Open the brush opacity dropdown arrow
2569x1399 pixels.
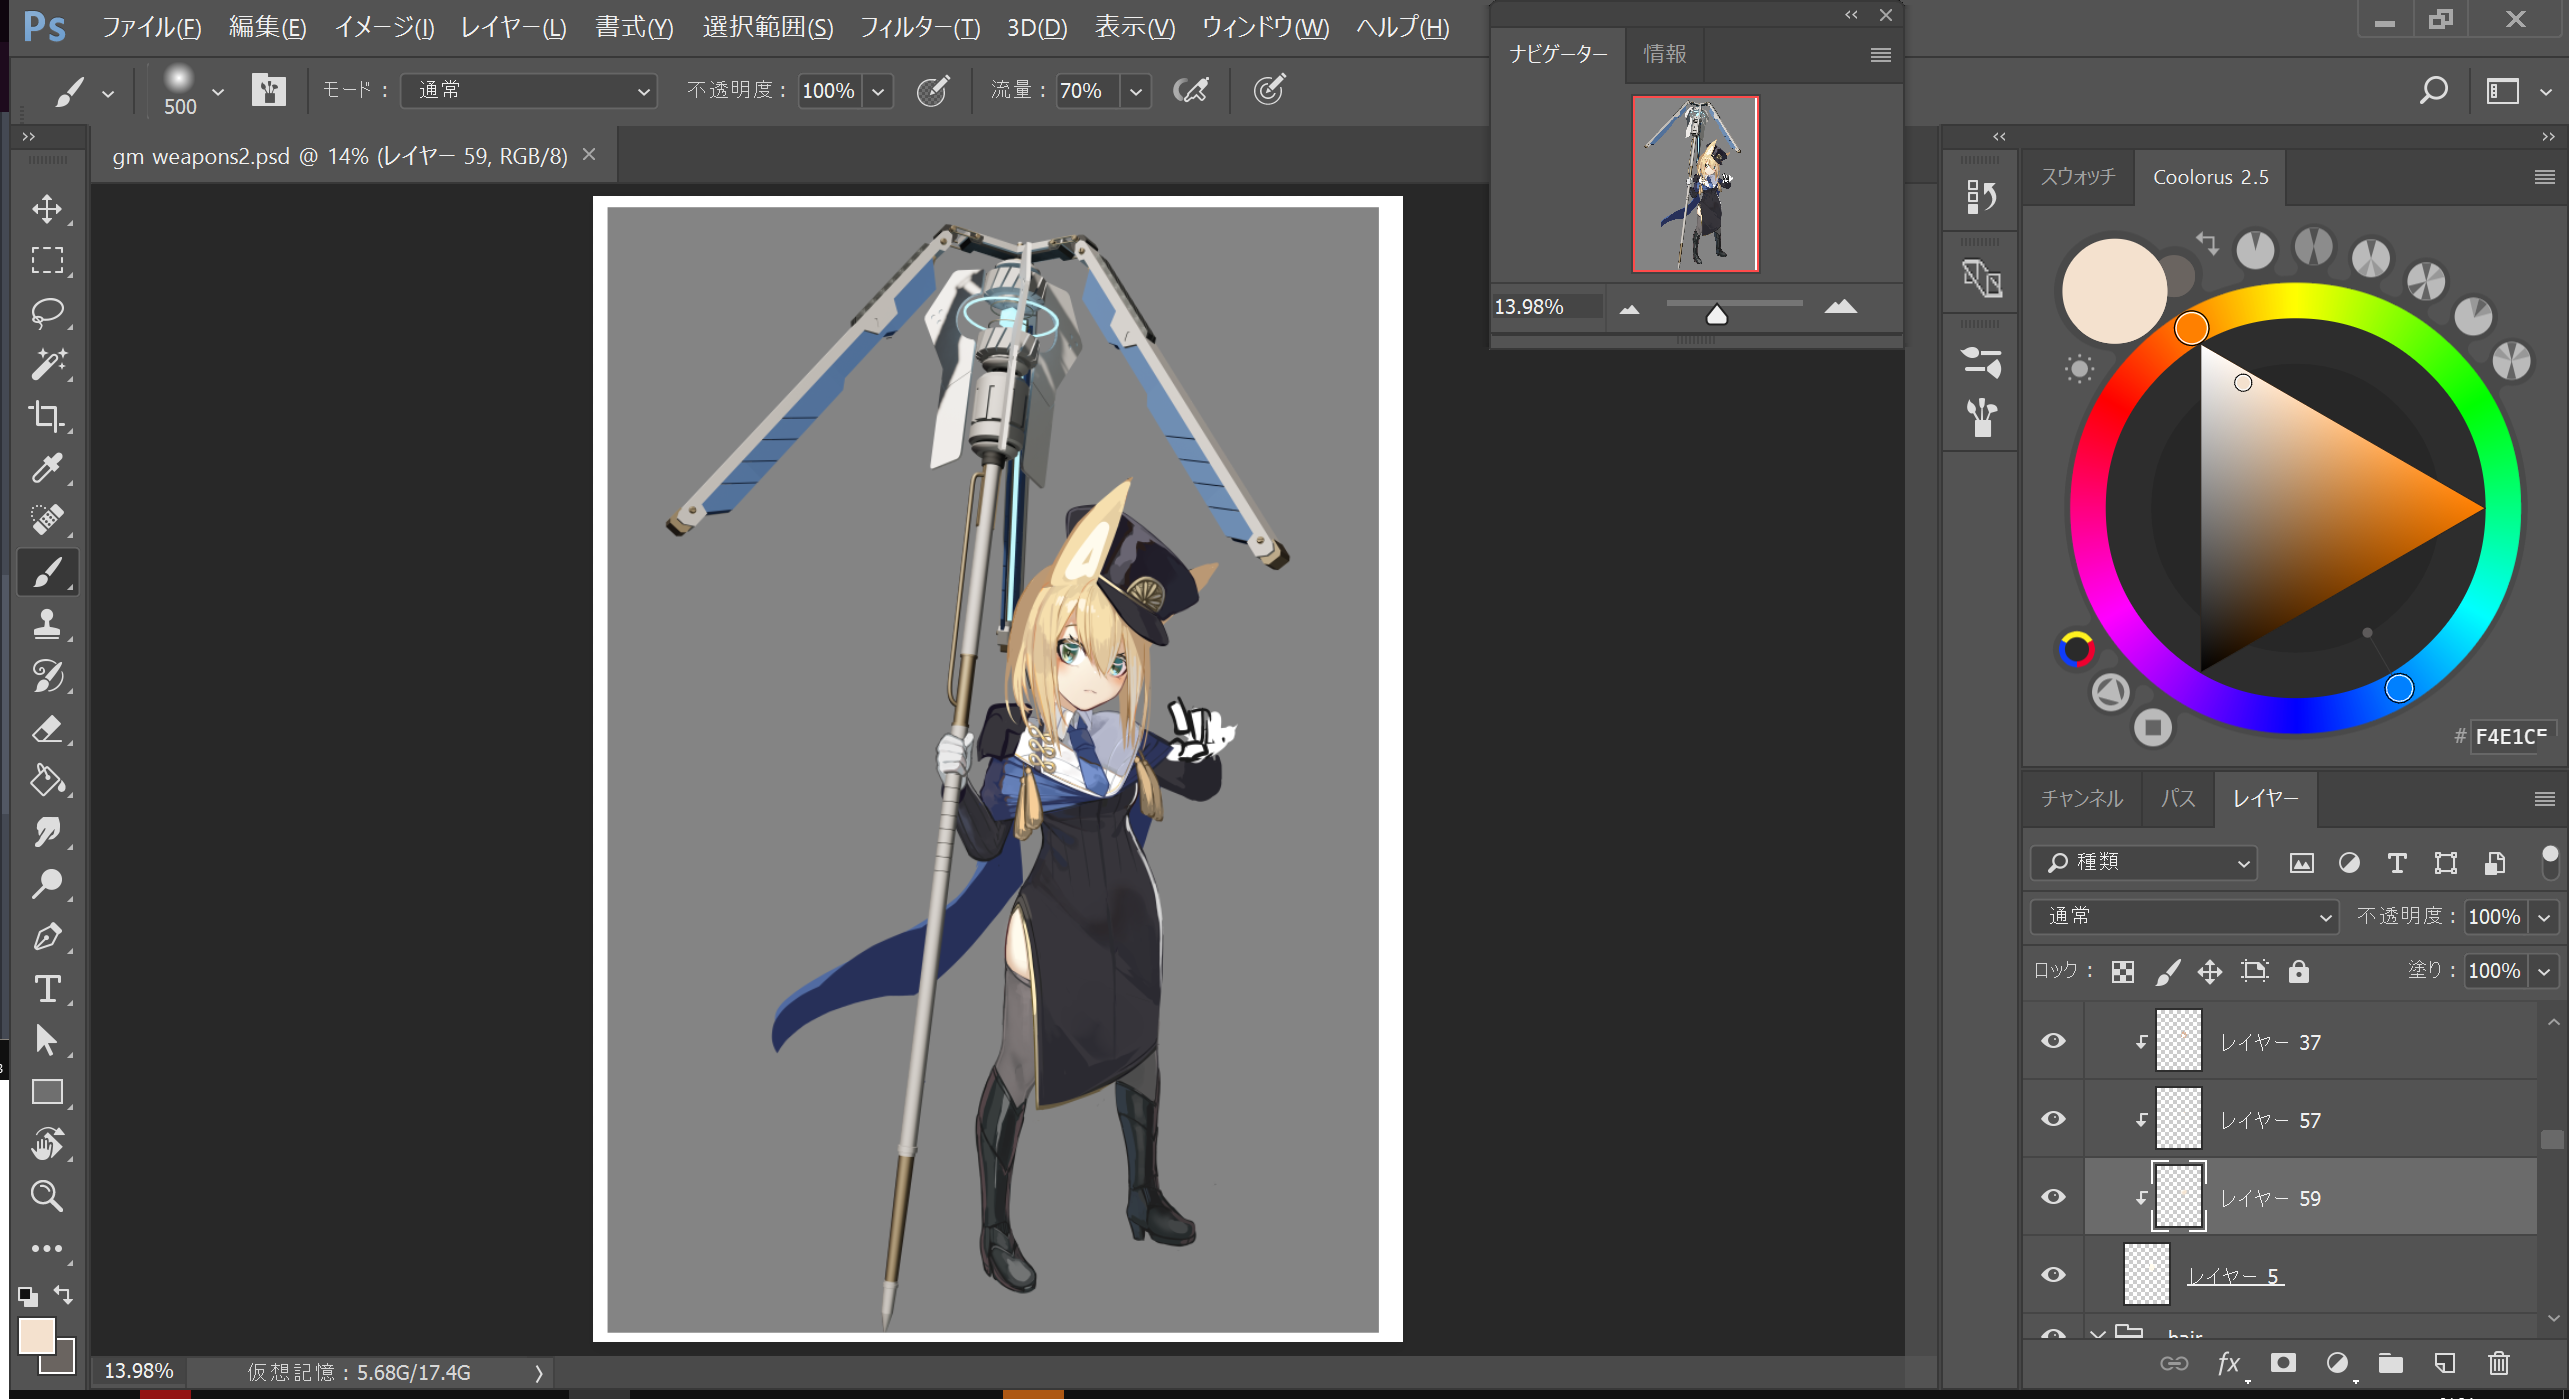[x=878, y=91]
